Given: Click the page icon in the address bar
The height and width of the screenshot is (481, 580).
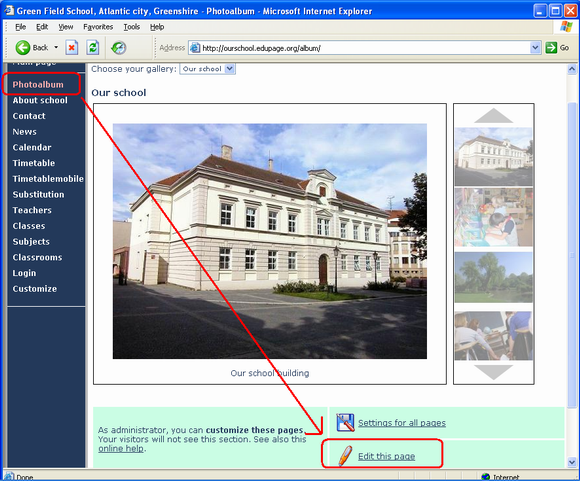Looking at the screenshot, I should pyautogui.click(x=195, y=48).
